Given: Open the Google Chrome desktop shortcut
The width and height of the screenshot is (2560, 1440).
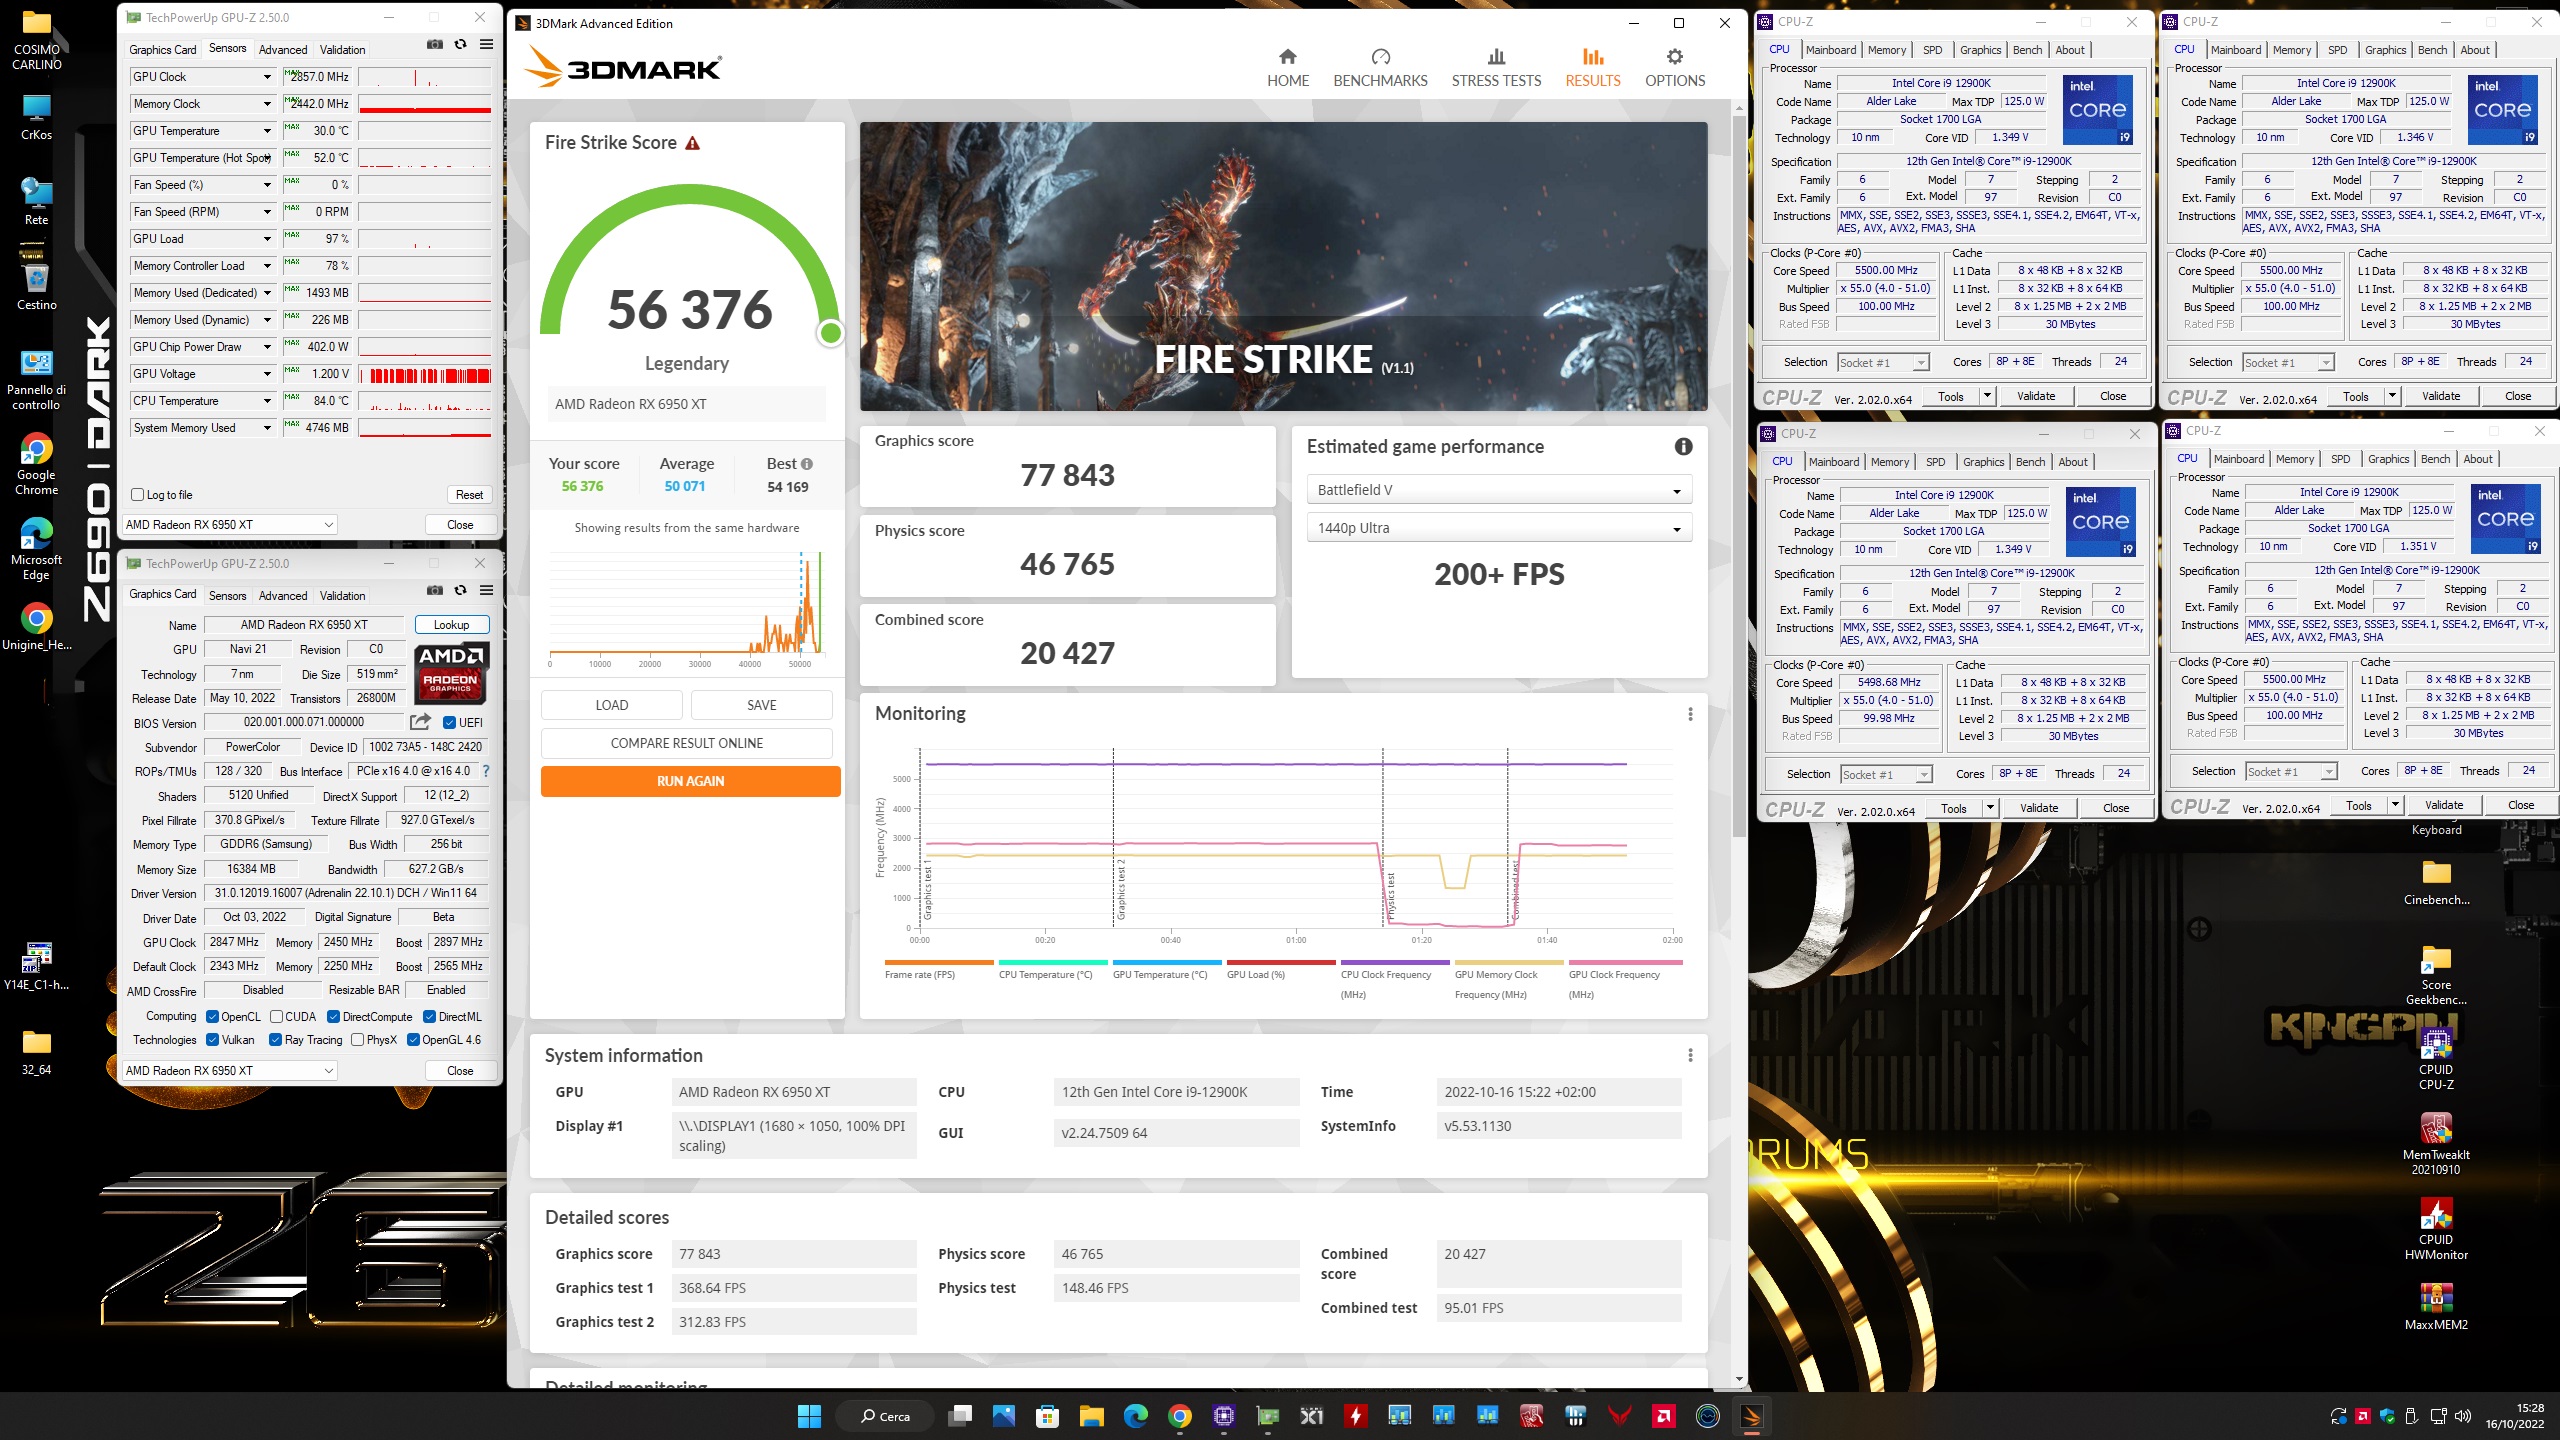Looking at the screenshot, I should (36, 463).
